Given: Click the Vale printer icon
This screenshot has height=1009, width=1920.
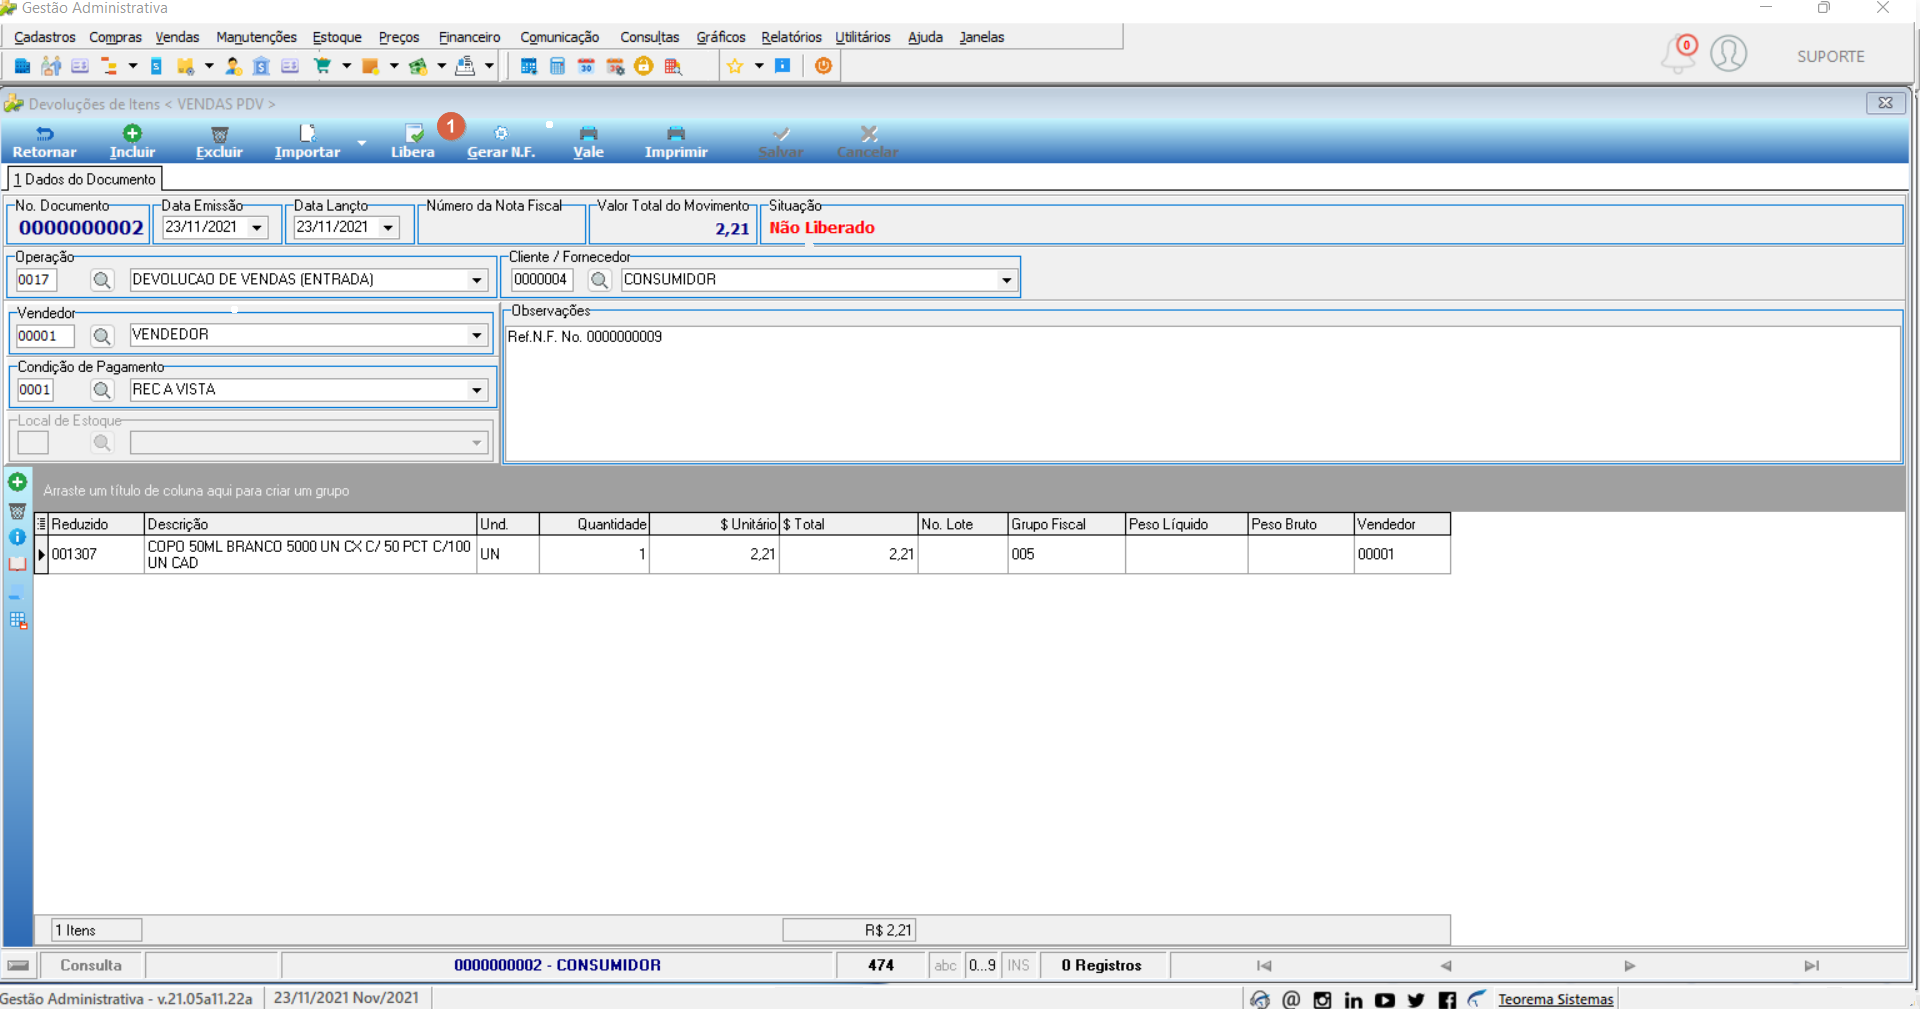Looking at the screenshot, I should point(588,133).
